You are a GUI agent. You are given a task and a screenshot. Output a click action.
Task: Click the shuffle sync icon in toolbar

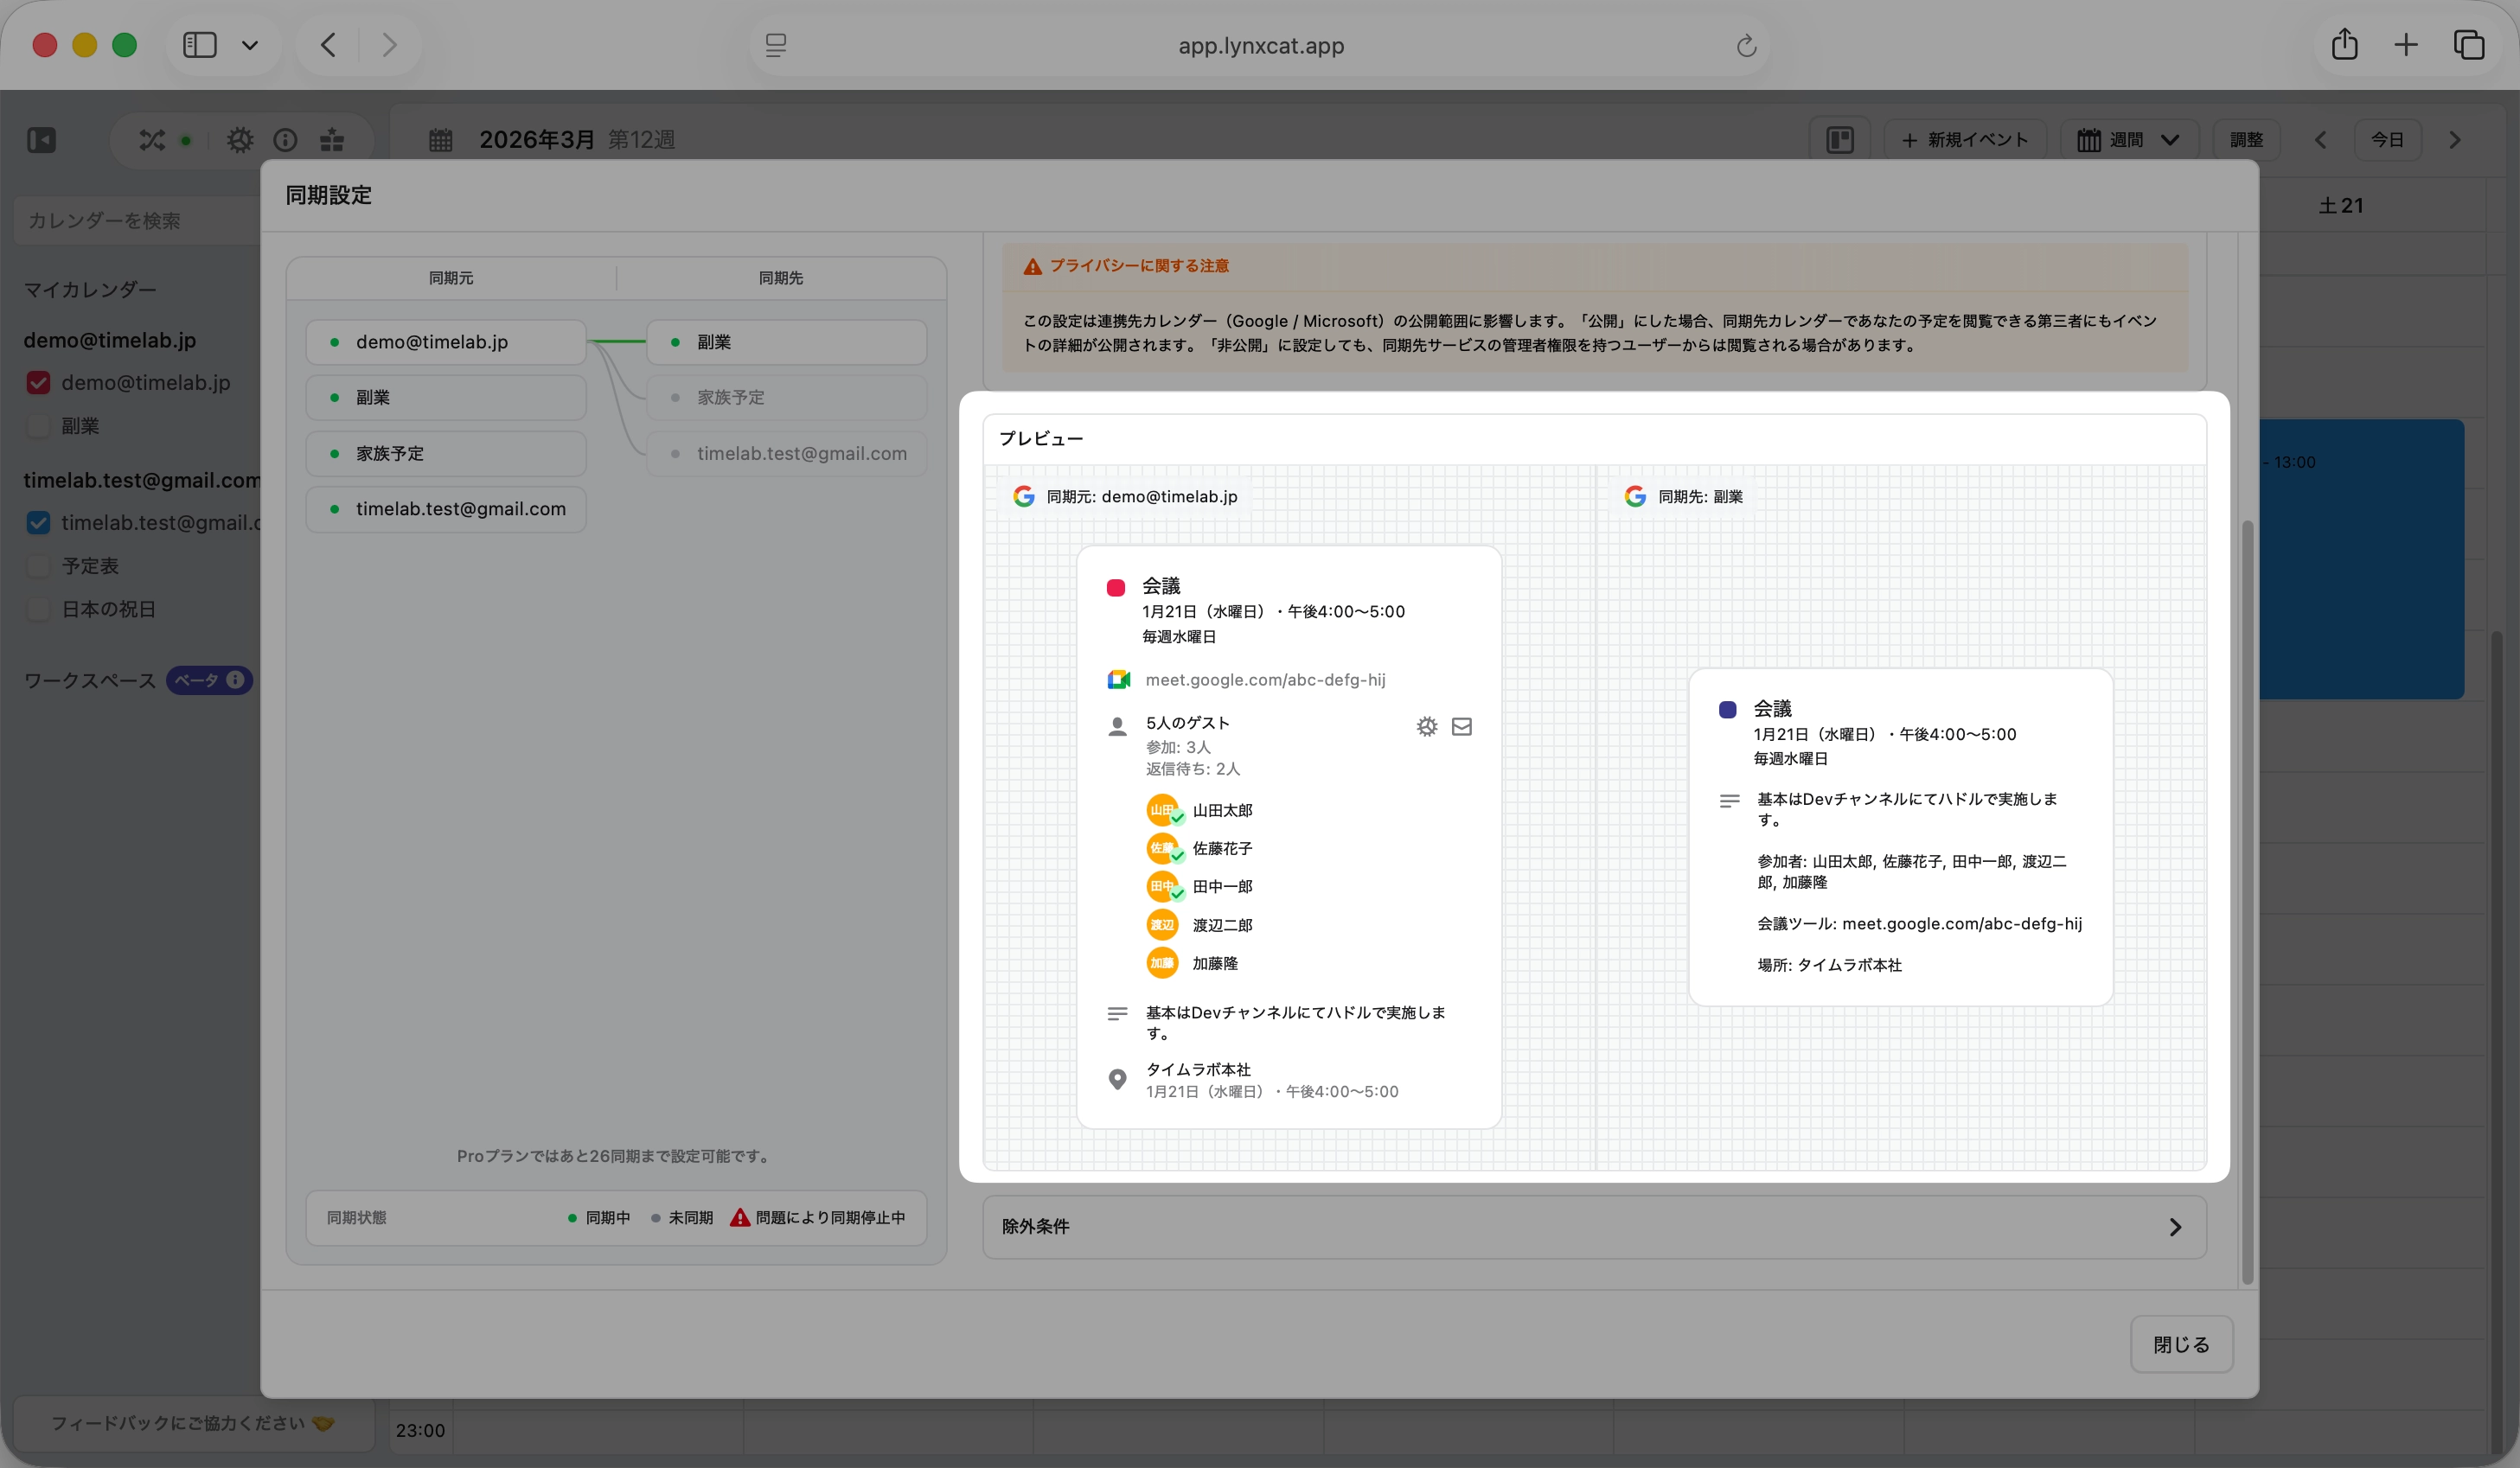tap(152, 140)
